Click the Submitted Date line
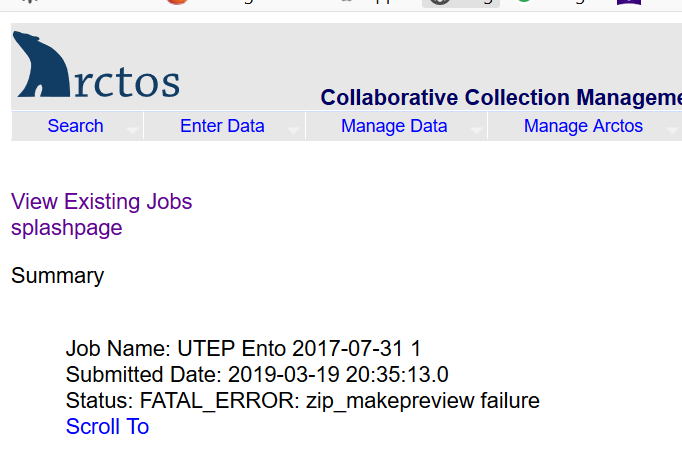682x466 pixels. click(x=257, y=375)
